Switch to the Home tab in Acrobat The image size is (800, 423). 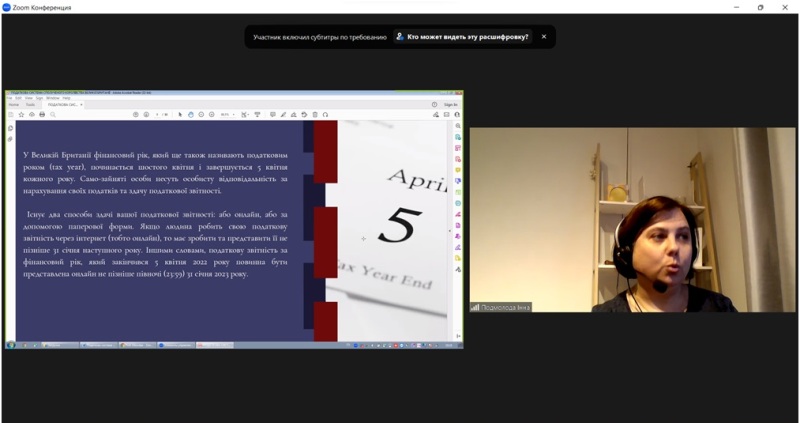point(15,104)
